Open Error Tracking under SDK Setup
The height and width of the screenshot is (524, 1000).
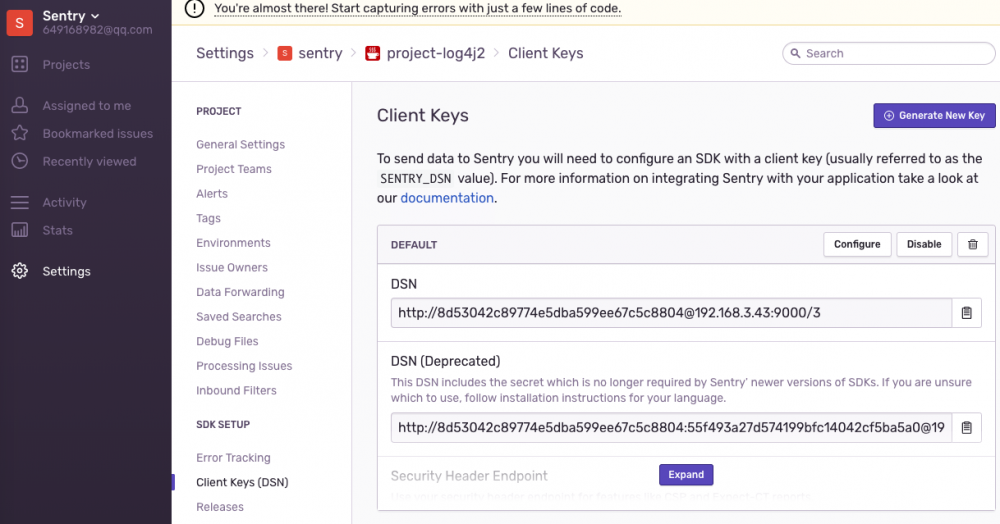pos(233,458)
